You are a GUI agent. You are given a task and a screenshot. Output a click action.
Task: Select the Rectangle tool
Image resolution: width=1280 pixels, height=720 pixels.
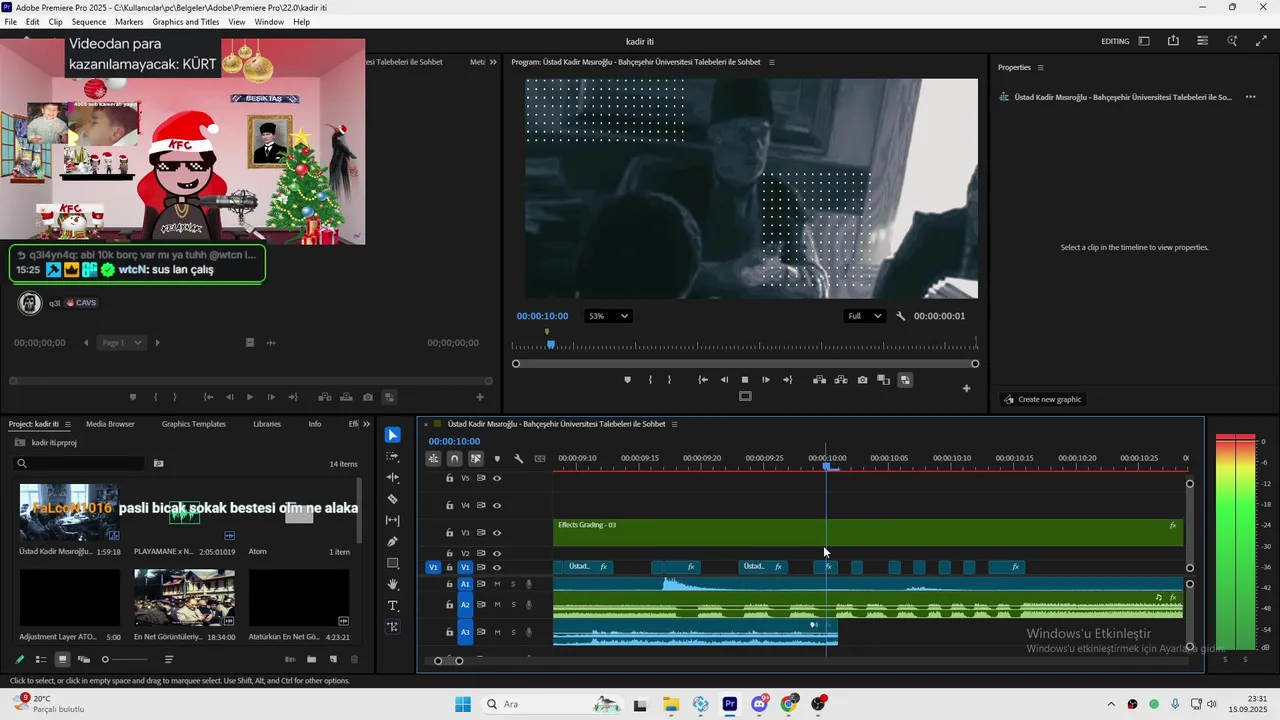pos(393,563)
